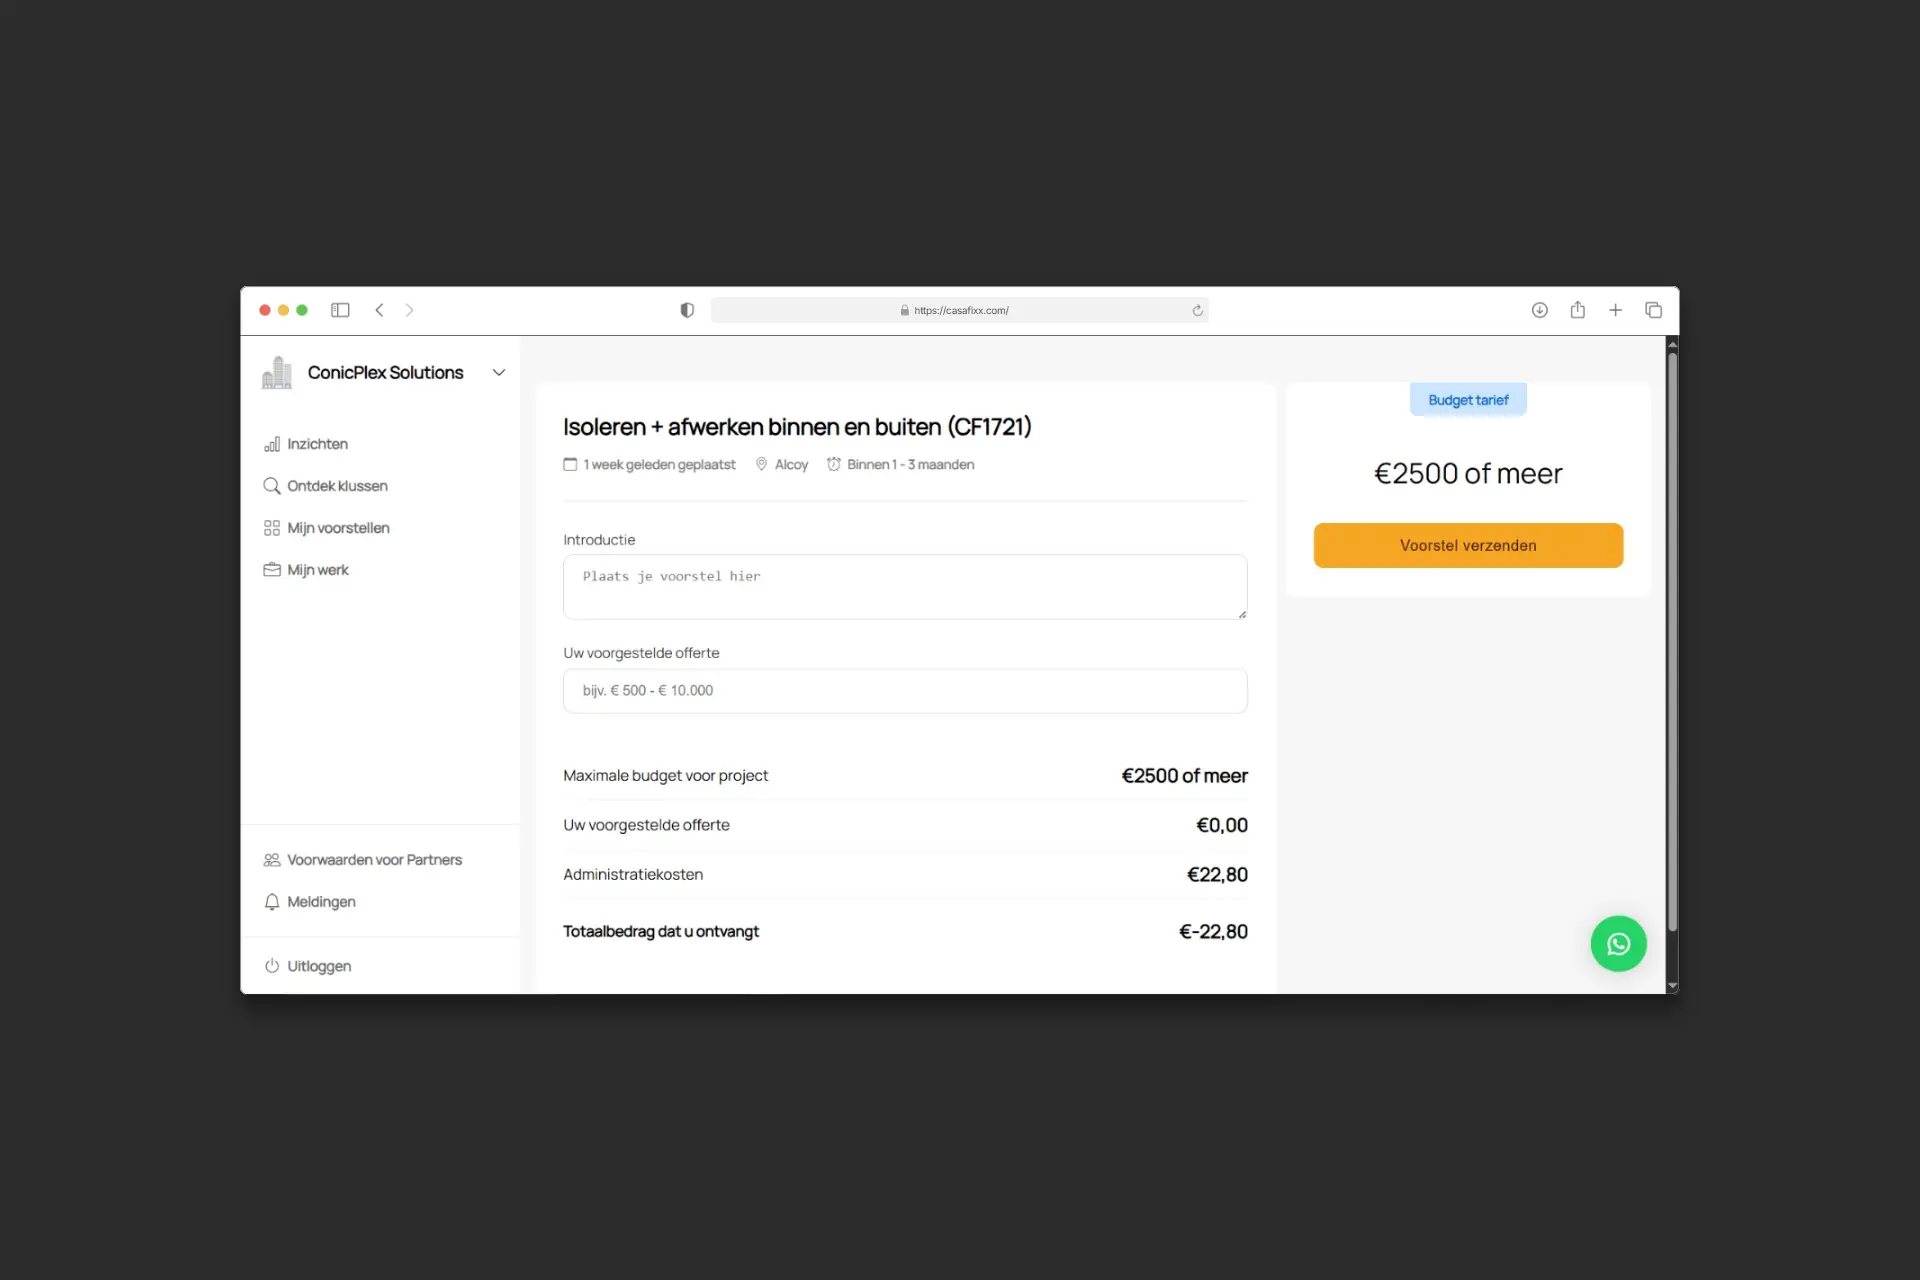Open the browser downloads icon
Viewport: 1920px width, 1280px height.
pos(1539,310)
